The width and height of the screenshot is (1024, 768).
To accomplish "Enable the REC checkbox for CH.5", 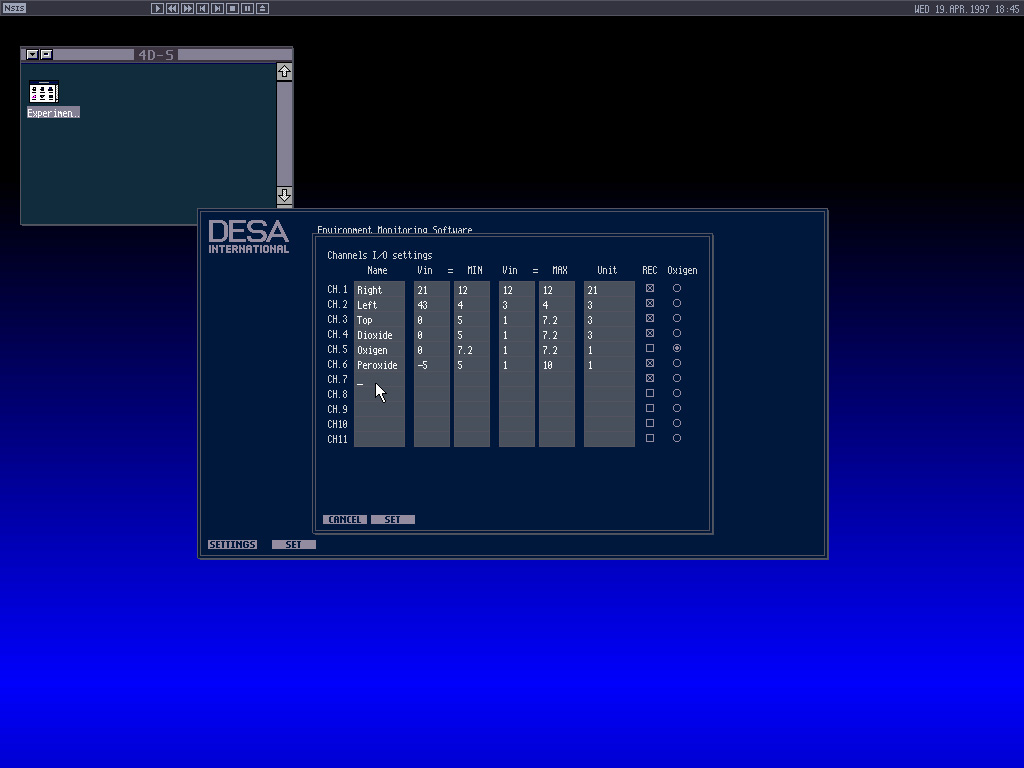I will tap(650, 349).
